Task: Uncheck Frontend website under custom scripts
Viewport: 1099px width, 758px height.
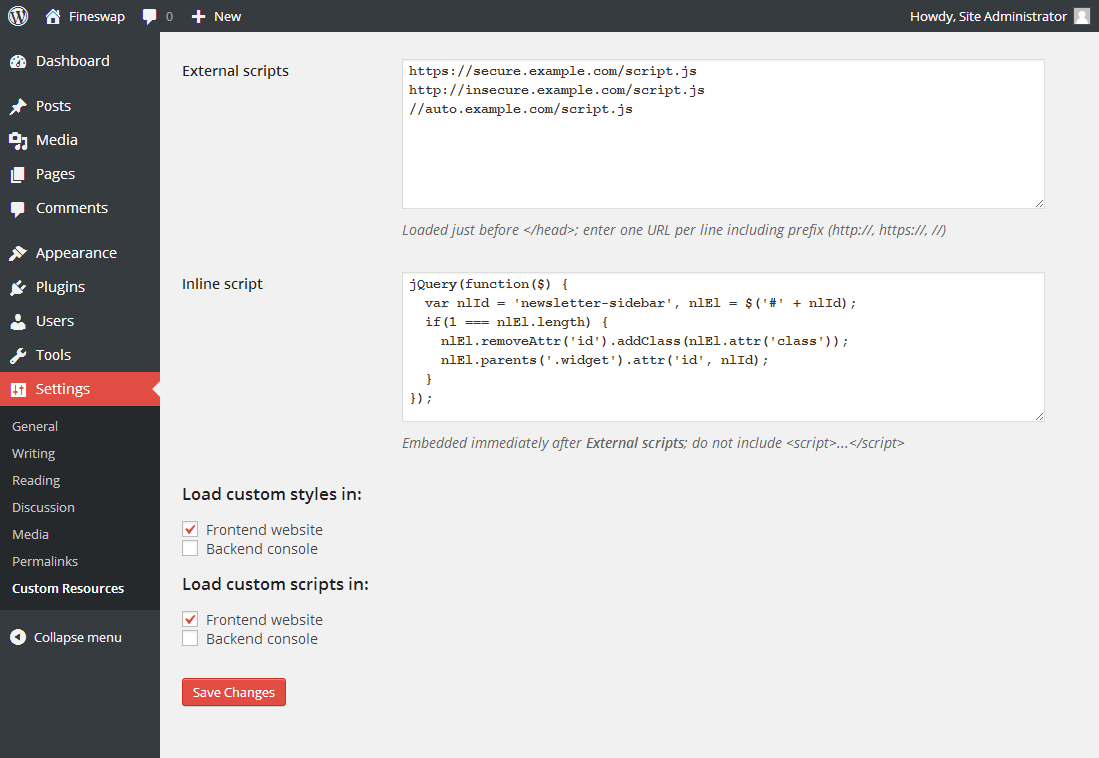Action: click(x=190, y=619)
